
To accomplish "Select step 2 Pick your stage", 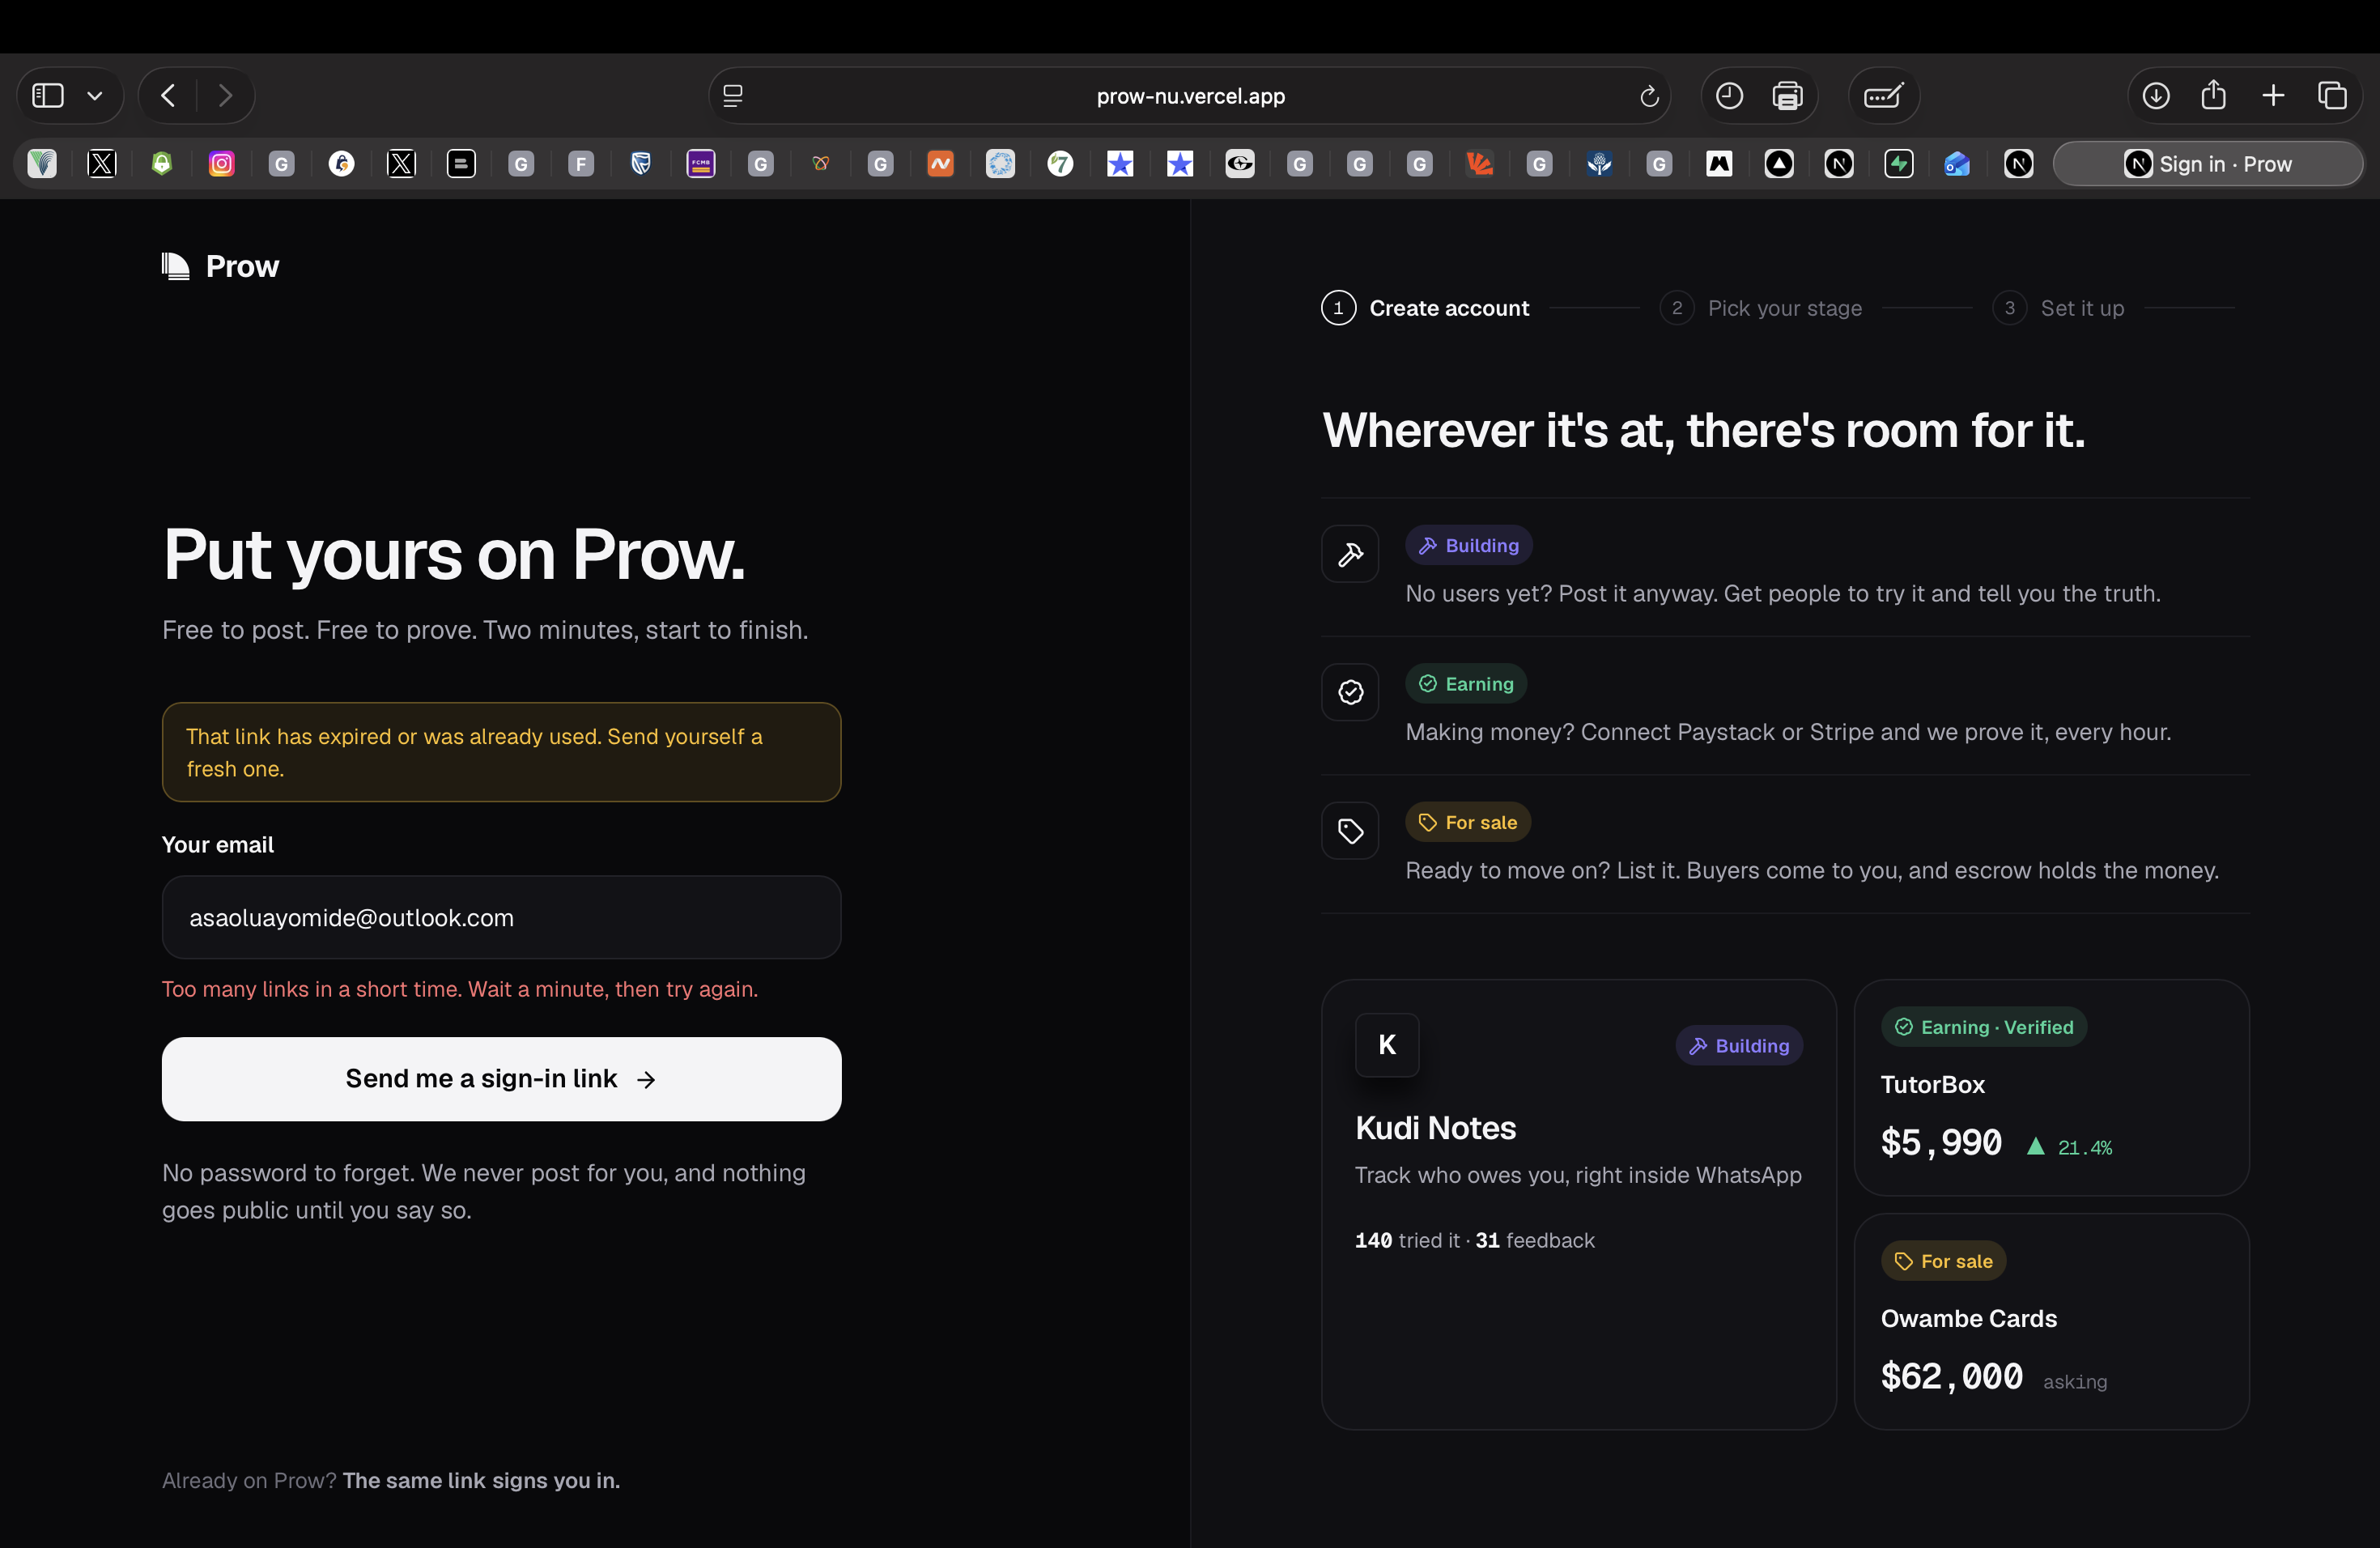I will (x=1761, y=308).
